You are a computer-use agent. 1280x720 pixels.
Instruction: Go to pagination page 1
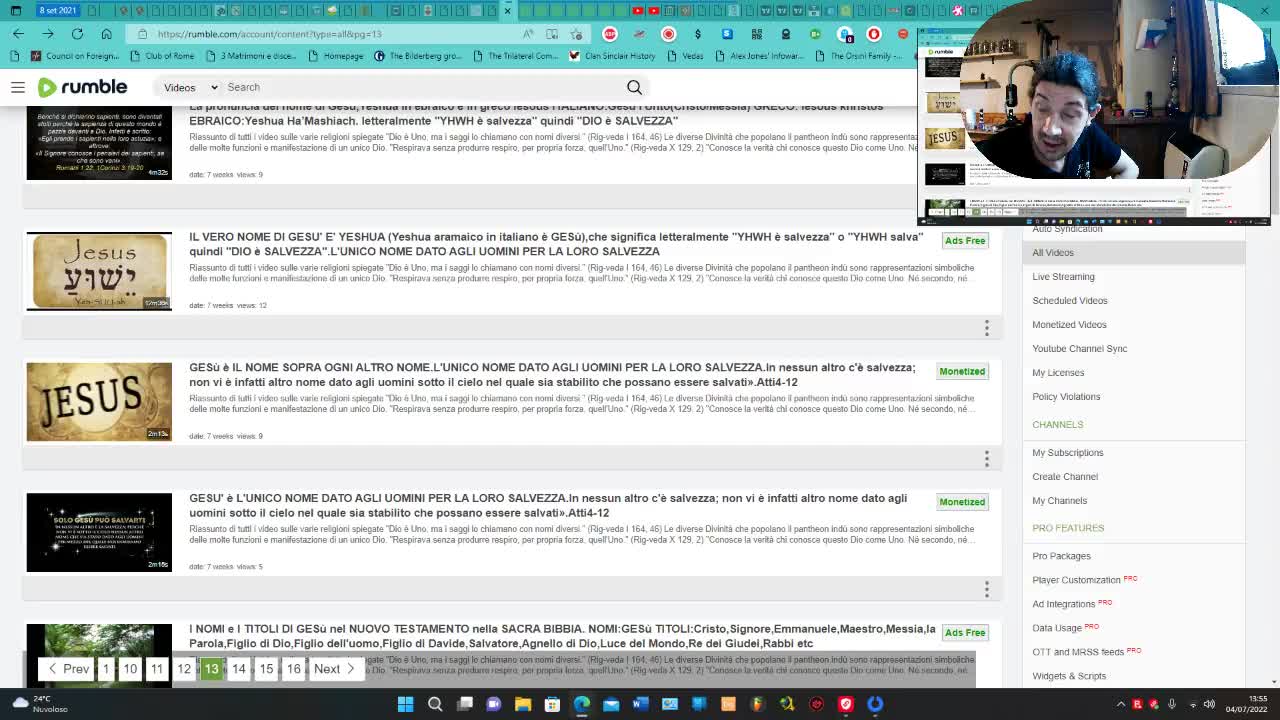tap(106, 669)
